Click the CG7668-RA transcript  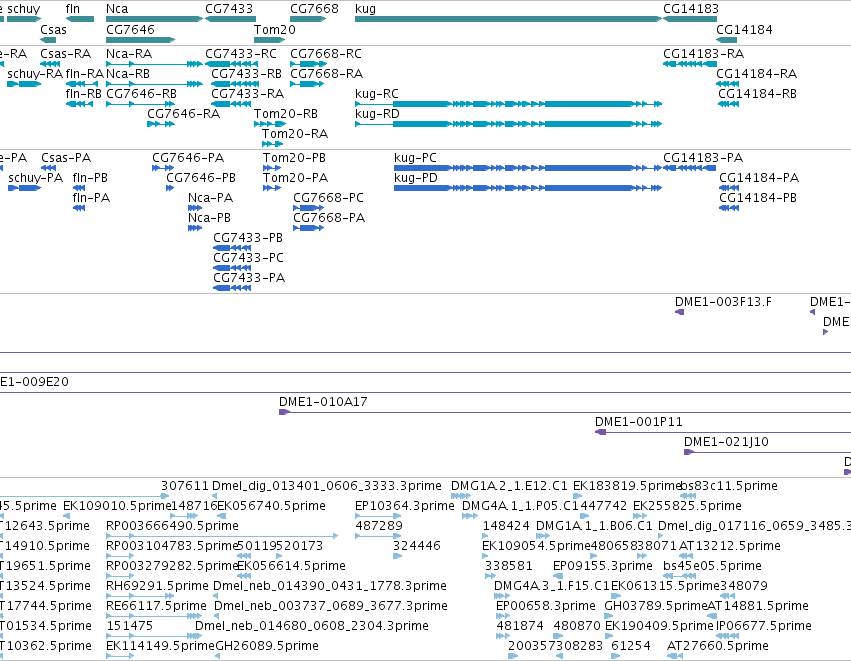coord(307,84)
